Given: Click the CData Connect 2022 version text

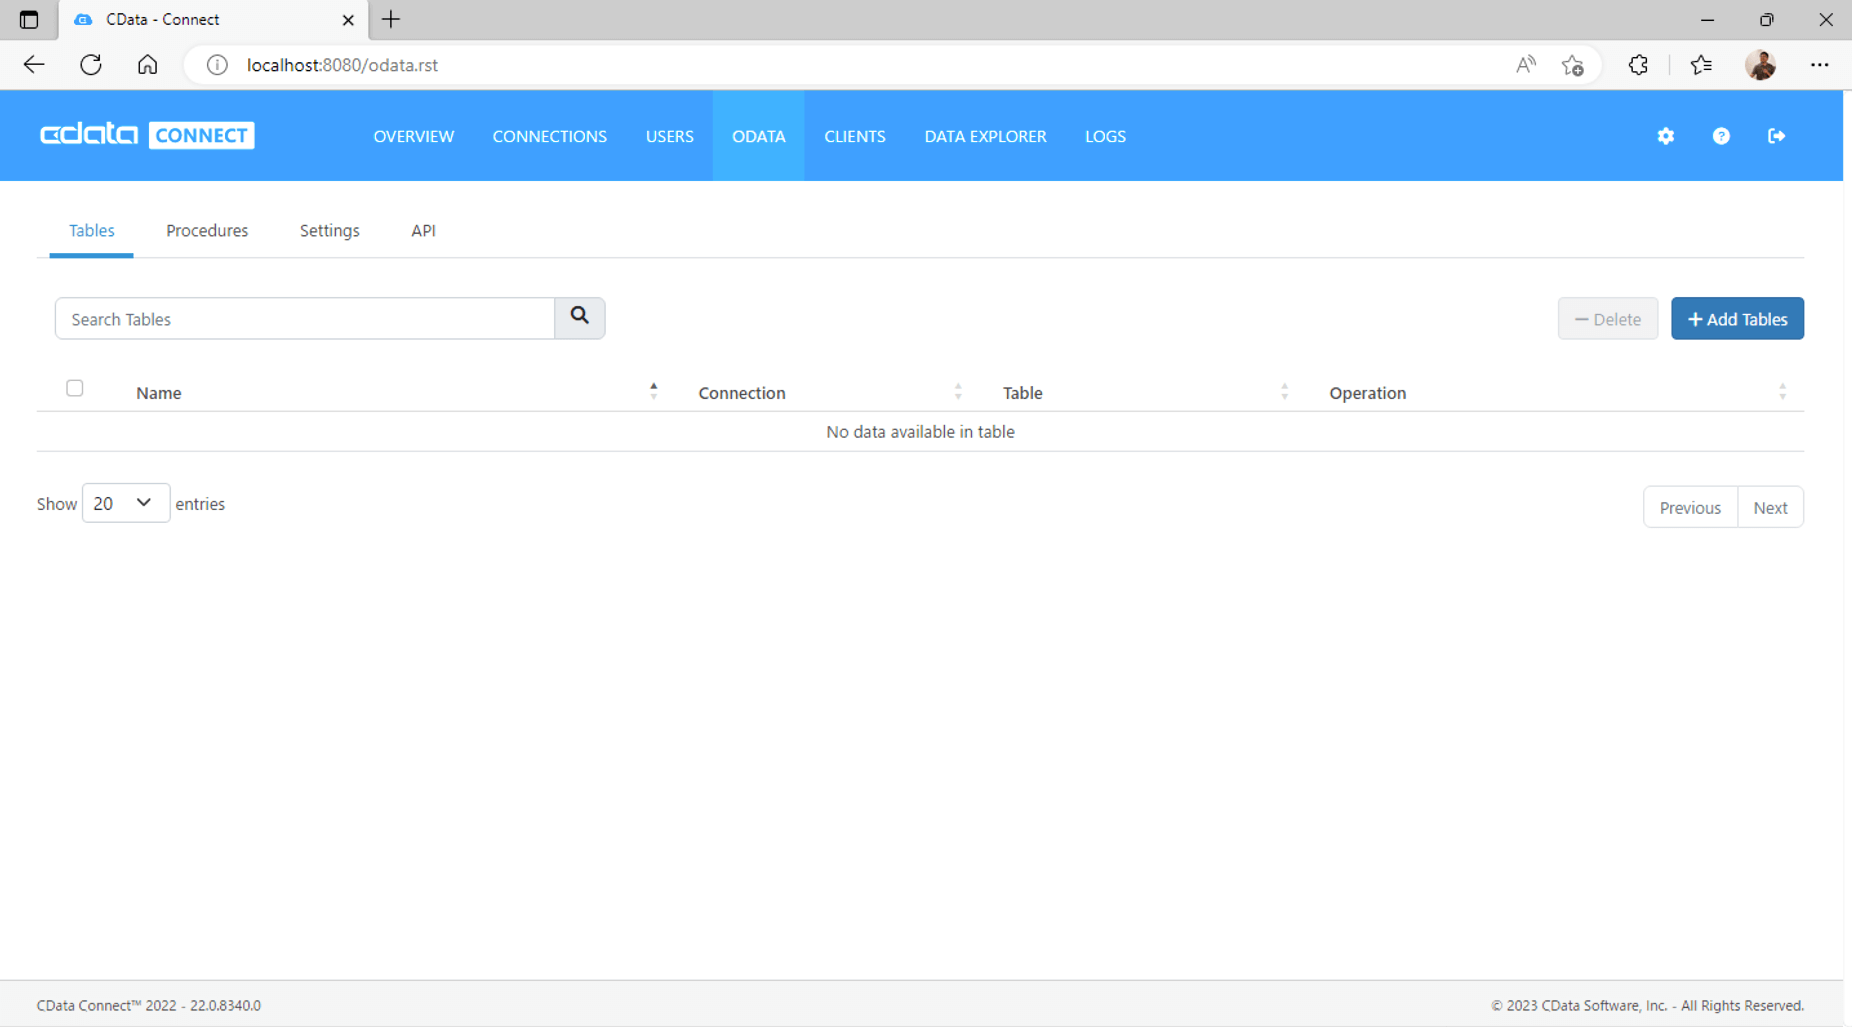Looking at the screenshot, I should point(149,1005).
